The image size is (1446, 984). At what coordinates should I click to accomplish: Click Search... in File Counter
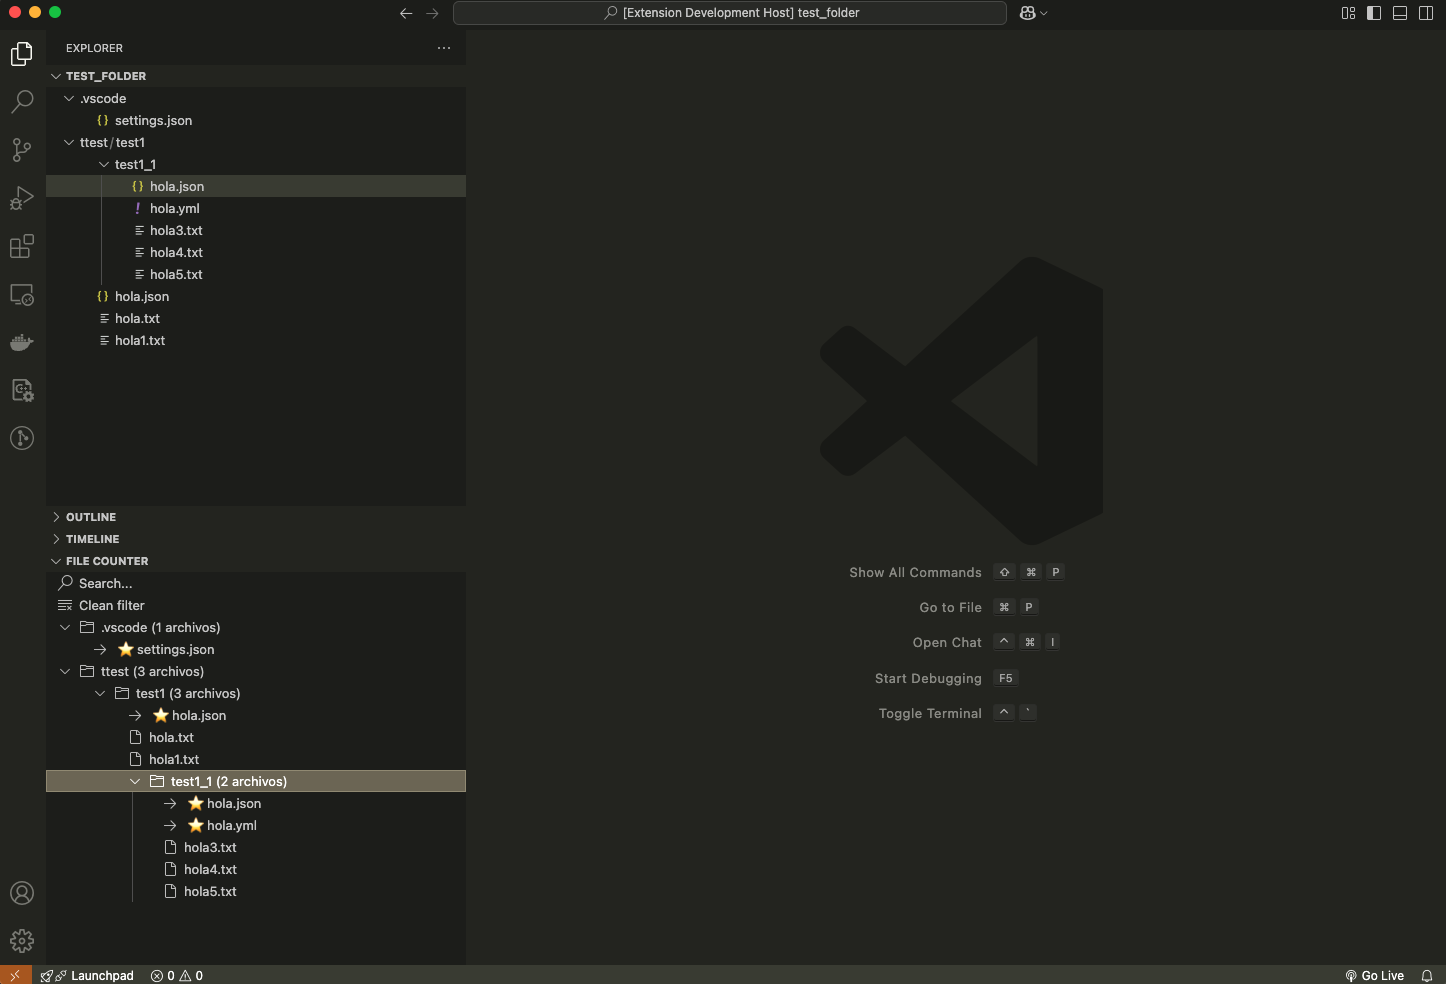tap(256, 583)
